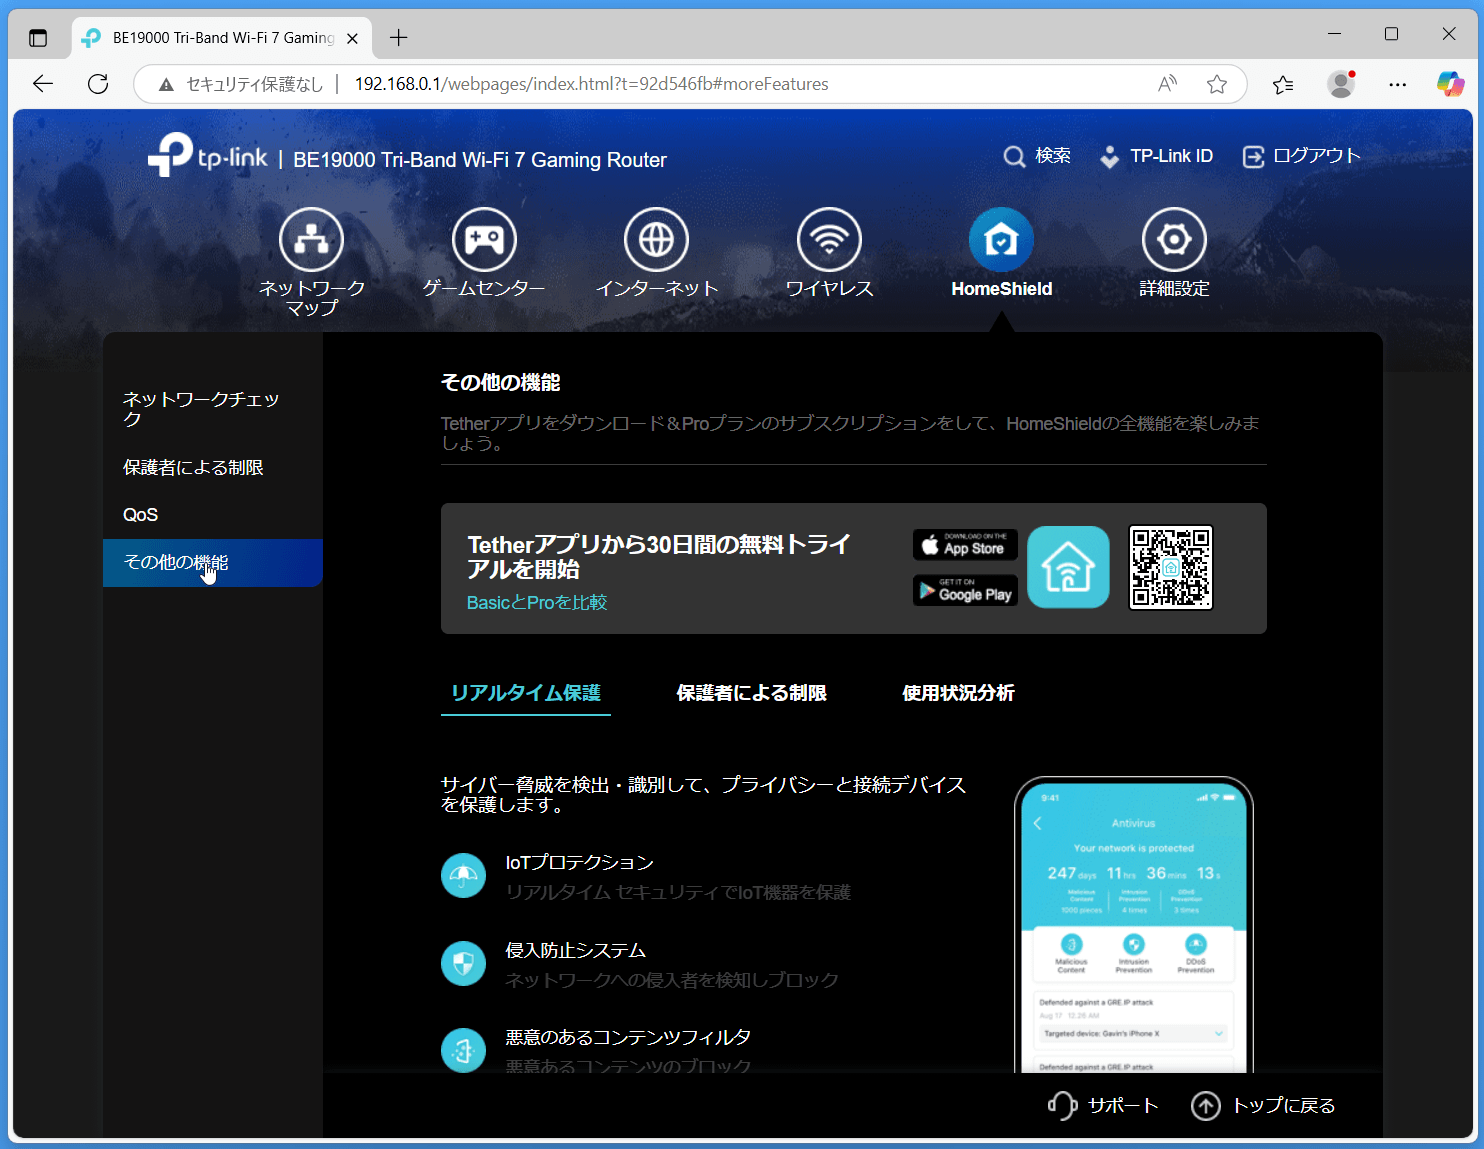The height and width of the screenshot is (1149, 1484).
Task: Open tab actions menu icon
Action: [x=38, y=38]
